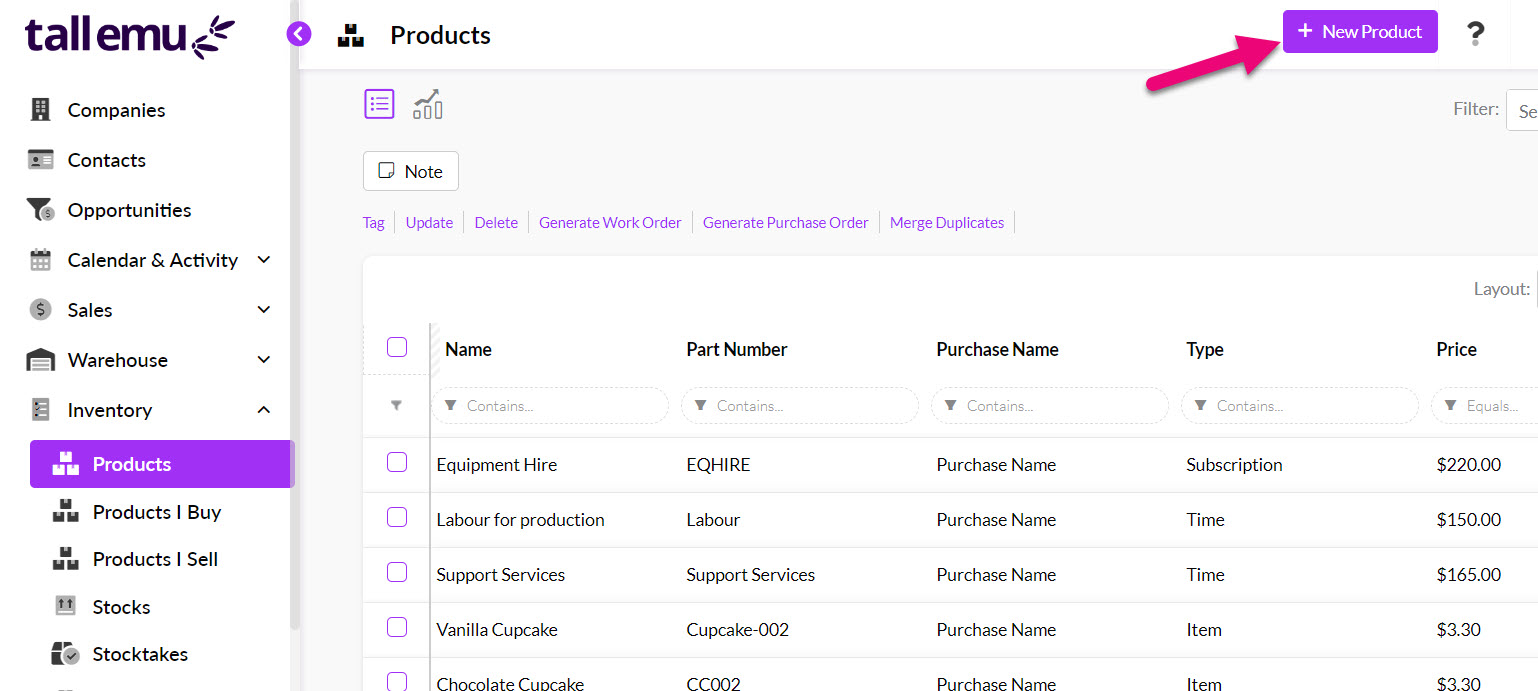
Task: Select the Equipment Hire row checkbox
Action: 397,462
